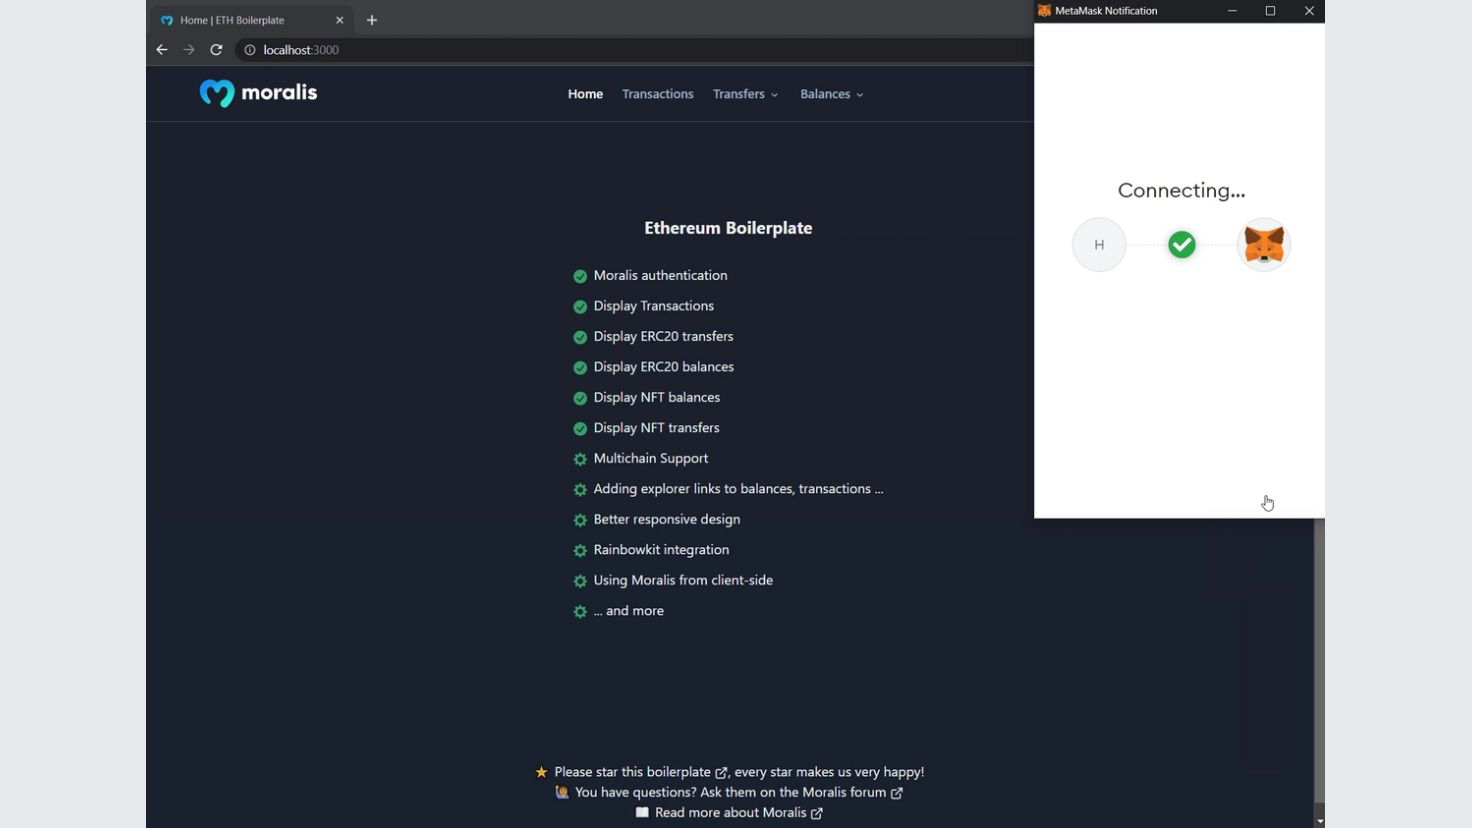1472x828 pixels.
Task: Click checkmark icon beside Display NFT balances
Action: pyautogui.click(x=580, y=398)
